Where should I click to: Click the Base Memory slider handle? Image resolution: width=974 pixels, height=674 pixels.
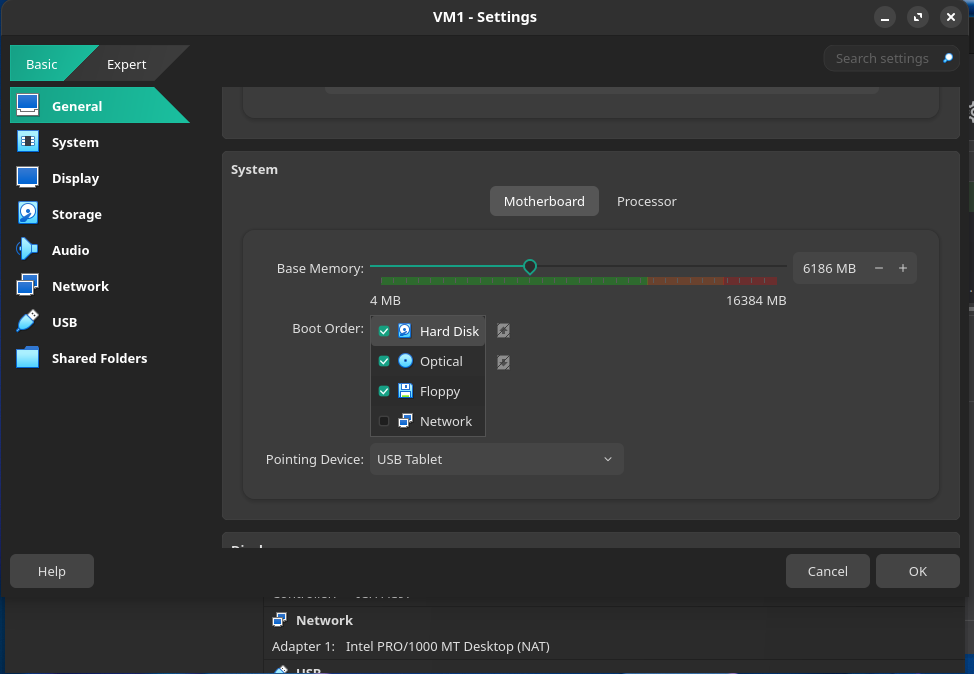[x=530, y=267]
